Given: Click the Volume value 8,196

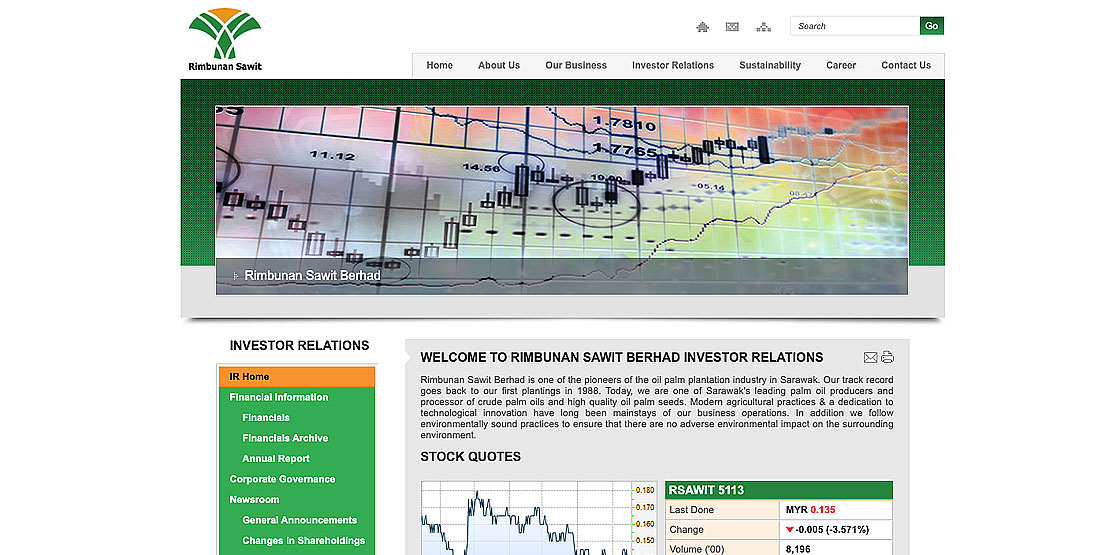Looking at the screenshot, I should (798, 549).
